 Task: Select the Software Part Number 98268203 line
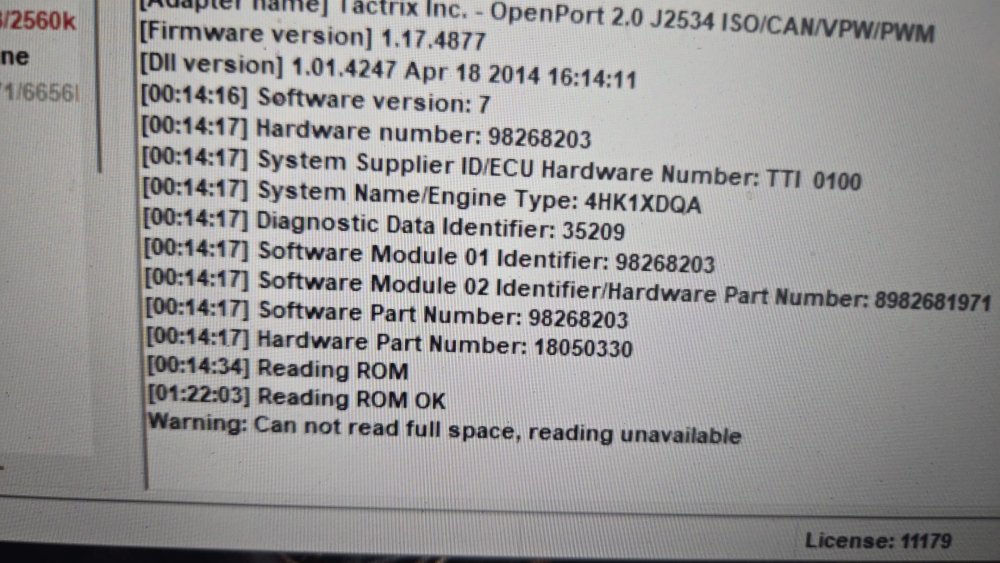(x=386, y=314)
